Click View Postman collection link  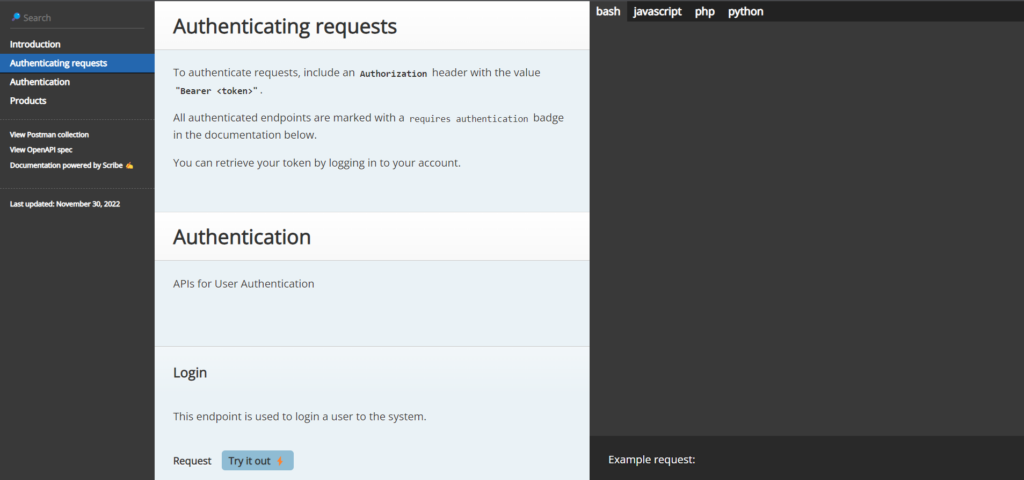(50, 135)
